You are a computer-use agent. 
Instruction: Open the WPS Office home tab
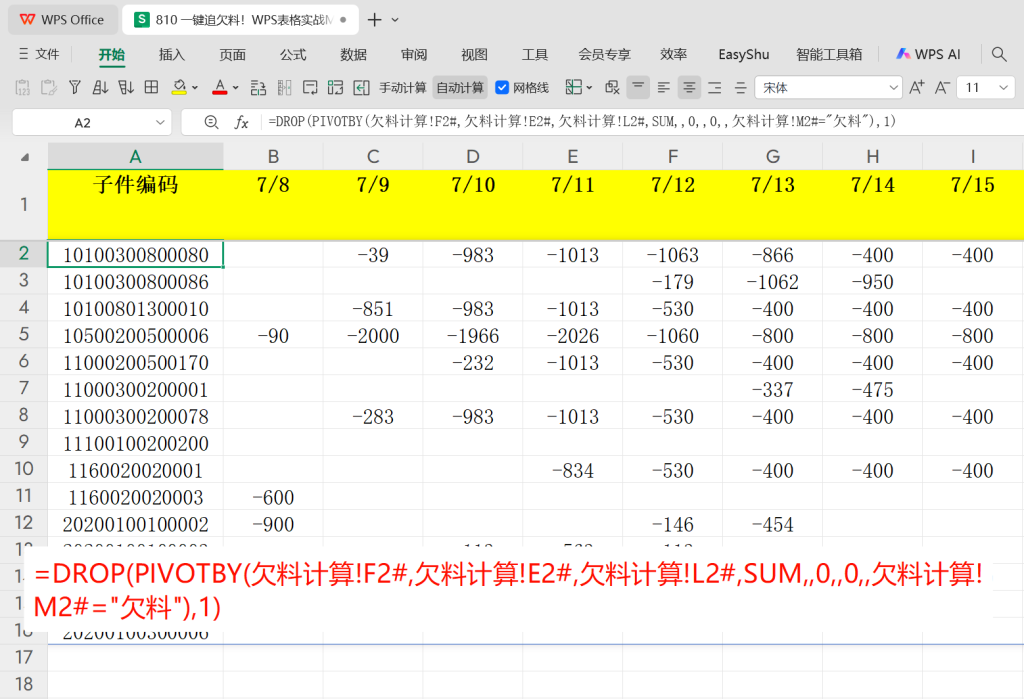tap(62, 20)
